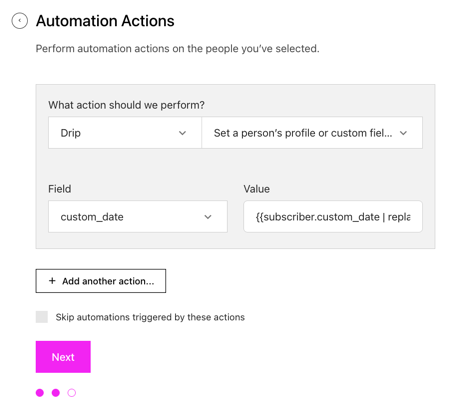459x412 pixels.
Task: Open the Drip action source dropdown
Action: click(x=125, y=133)
